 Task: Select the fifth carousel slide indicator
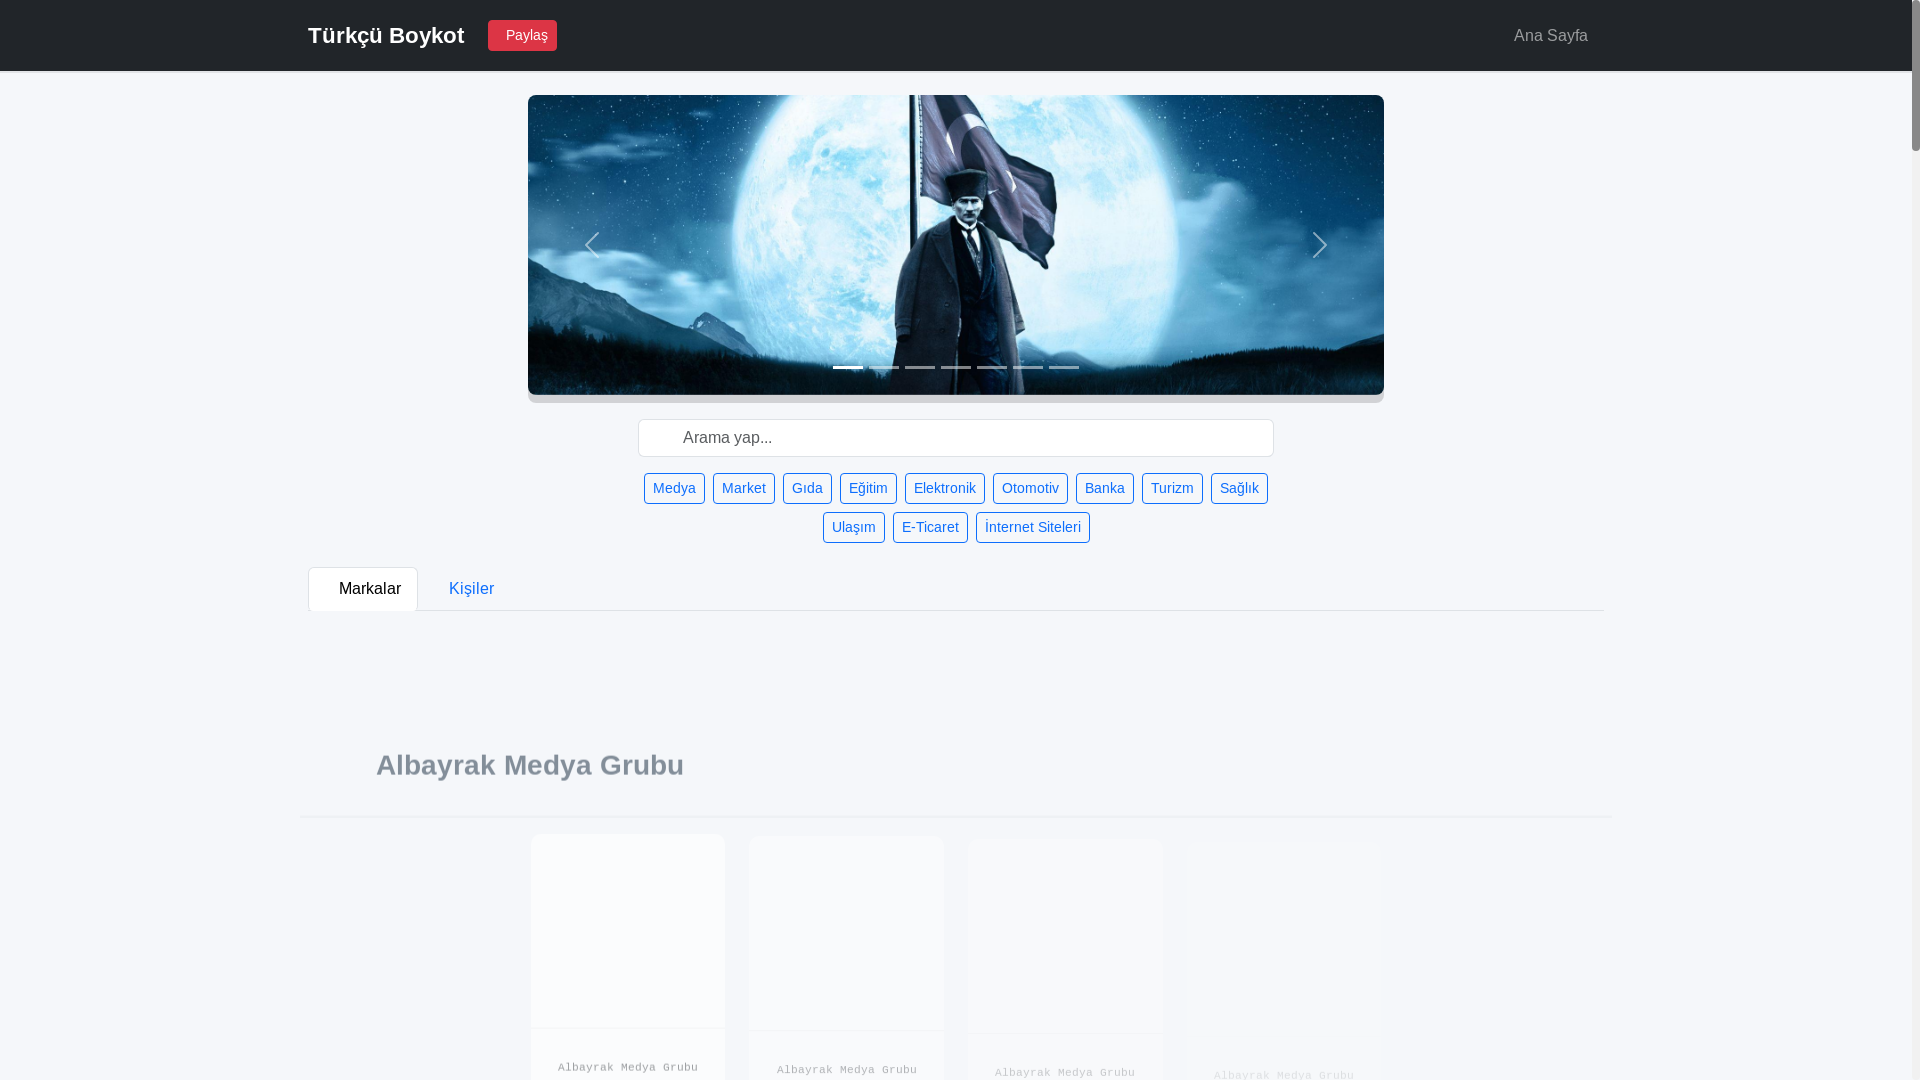click(x=992, y=367)
